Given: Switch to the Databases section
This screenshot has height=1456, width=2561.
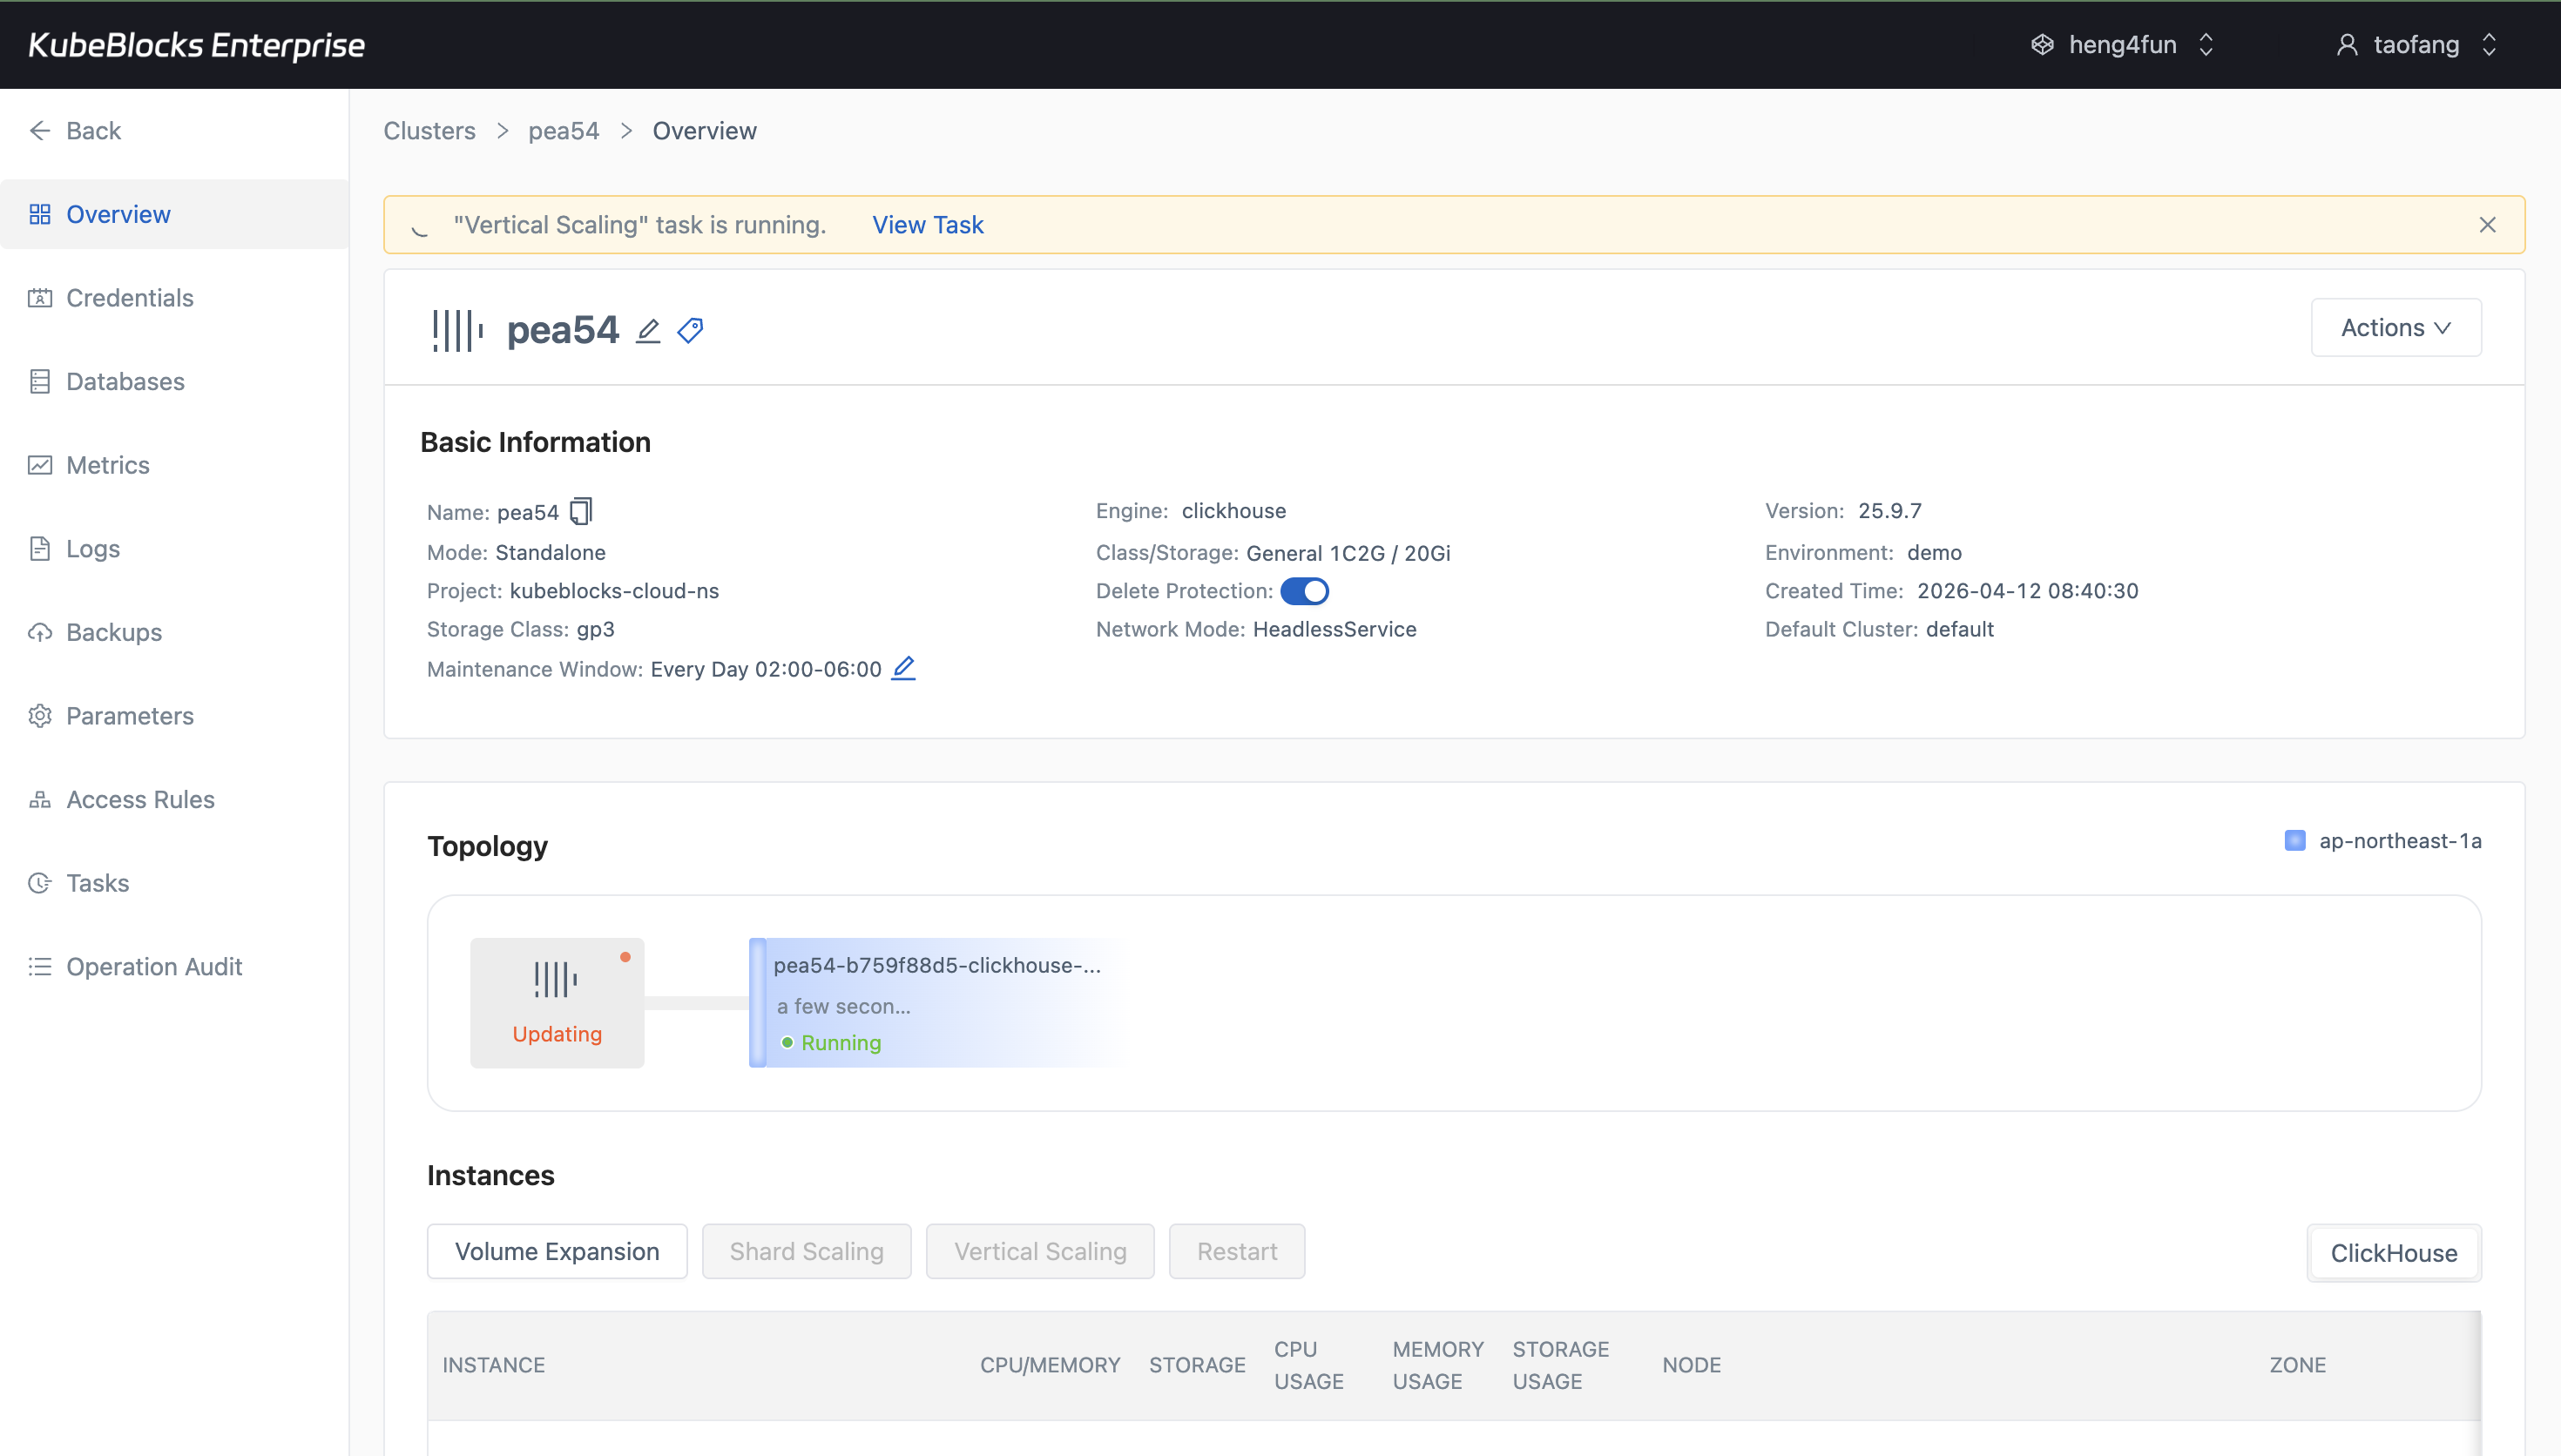Looking at the screenshot, I should point(40,381).
